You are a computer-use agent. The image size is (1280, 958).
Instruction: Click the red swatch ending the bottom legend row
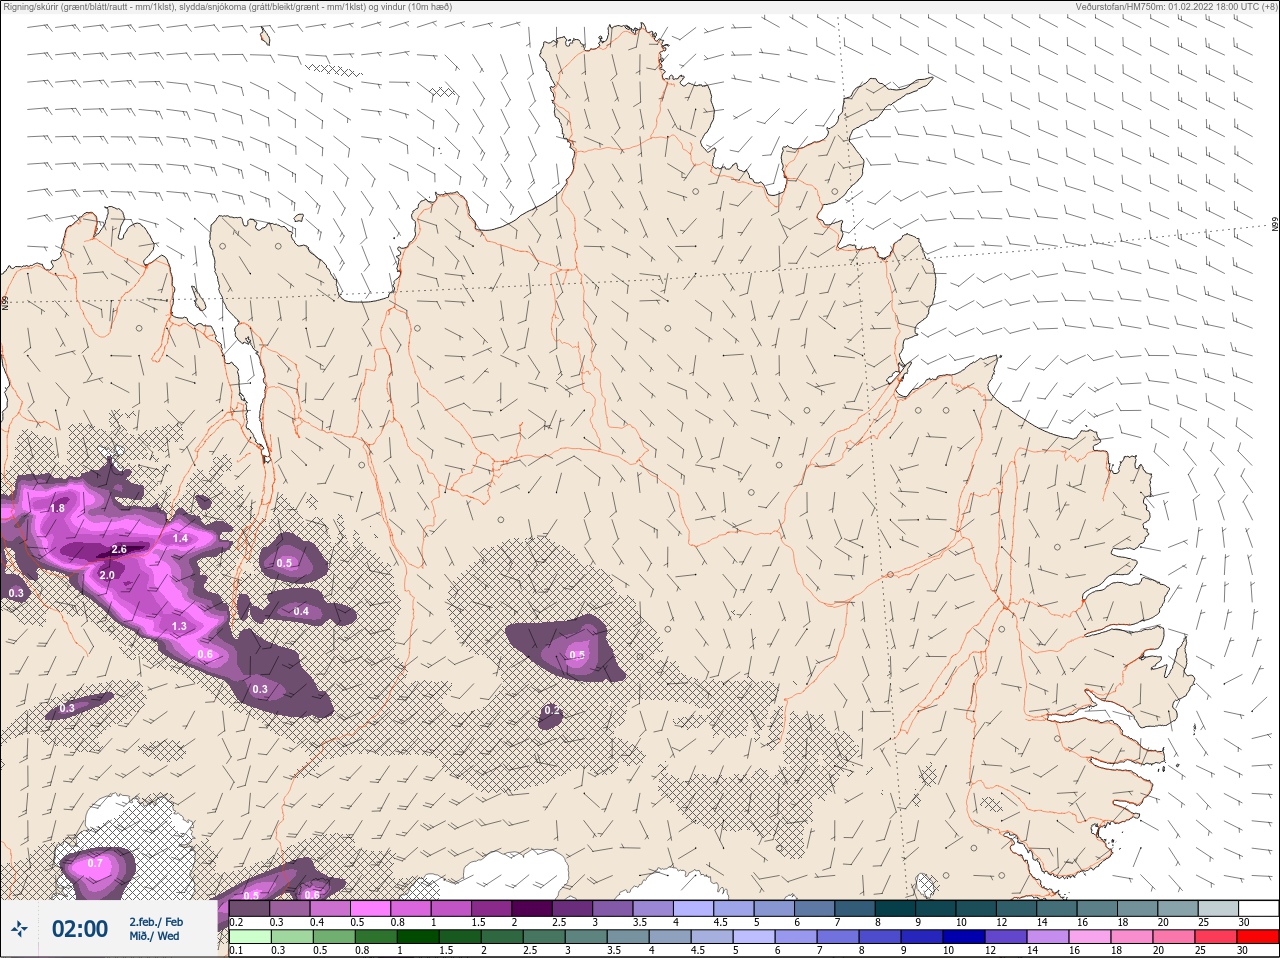tap(1258, 937)
